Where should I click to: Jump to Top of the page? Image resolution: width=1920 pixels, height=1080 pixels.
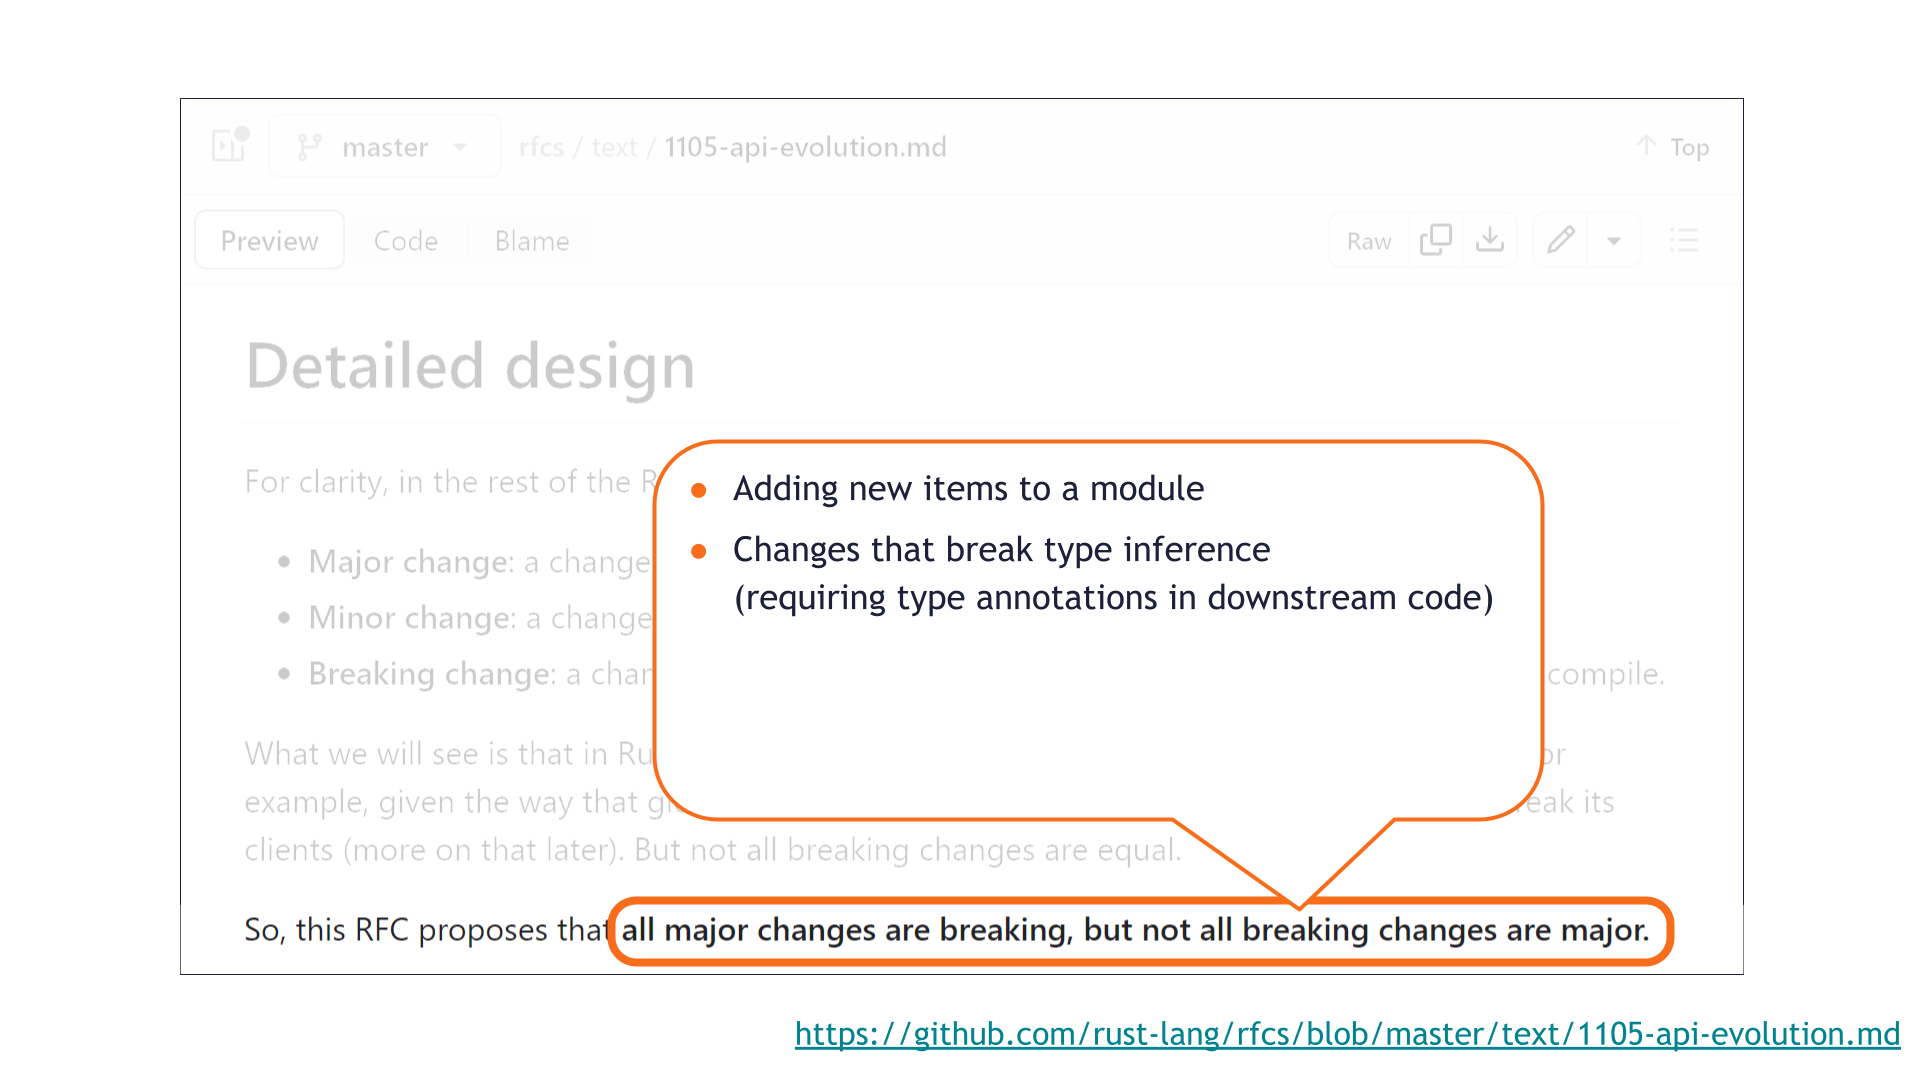[1690, 146]
